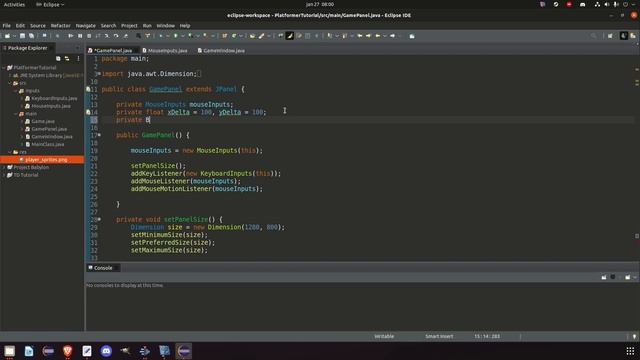
Task: Click the Open Perspective icon
Action: [x=610, y=36]
